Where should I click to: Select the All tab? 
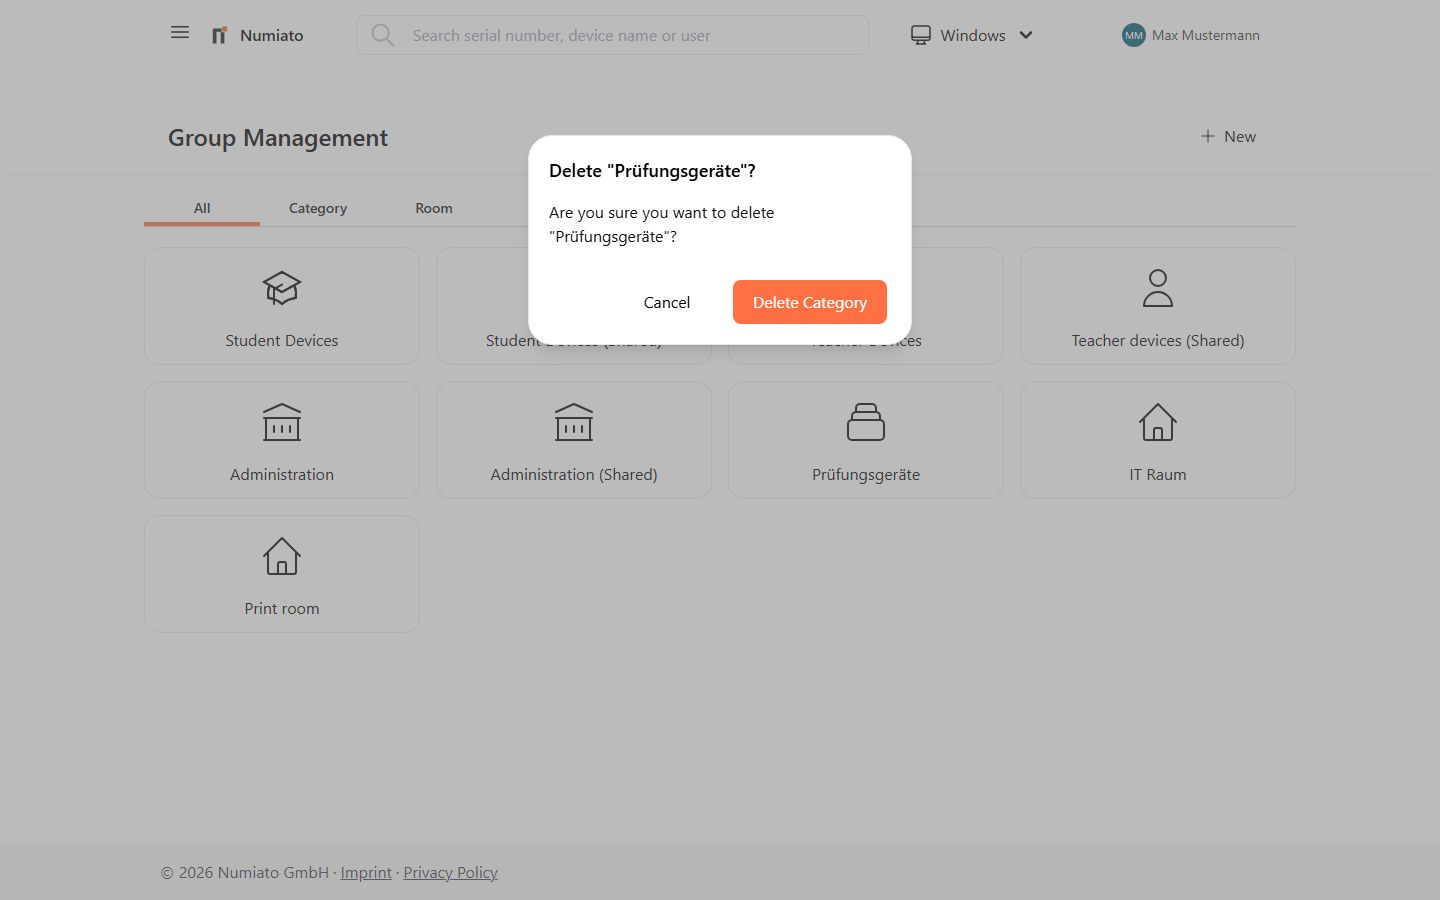[x=202, y=208]
